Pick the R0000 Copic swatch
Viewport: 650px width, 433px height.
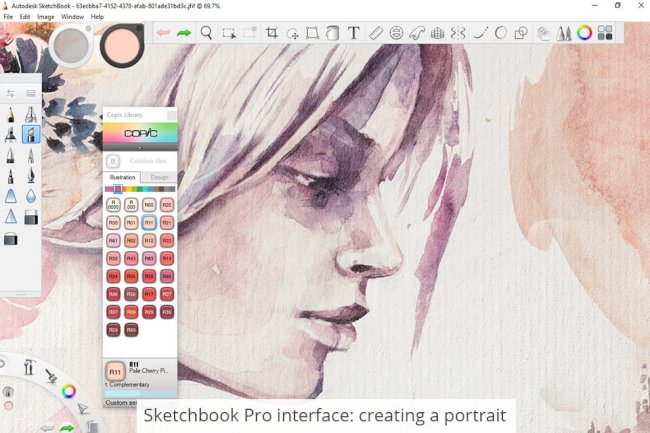(x=113, y=205)
